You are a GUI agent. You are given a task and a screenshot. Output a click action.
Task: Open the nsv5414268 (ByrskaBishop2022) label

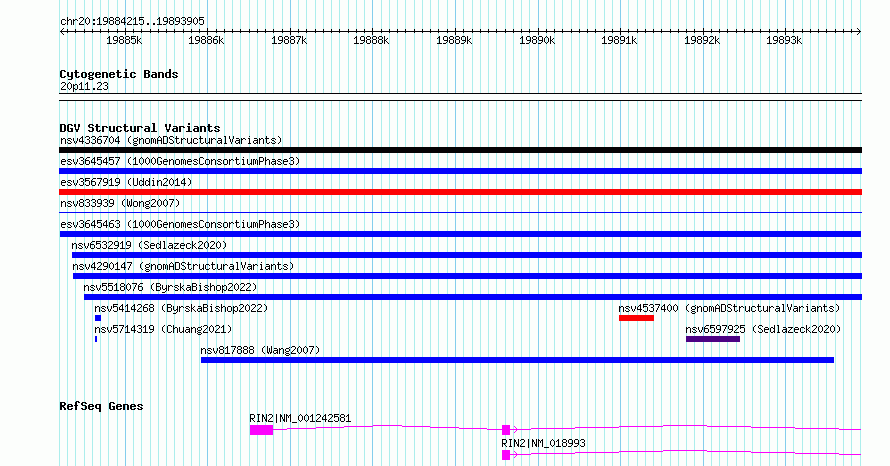point(181,308)
